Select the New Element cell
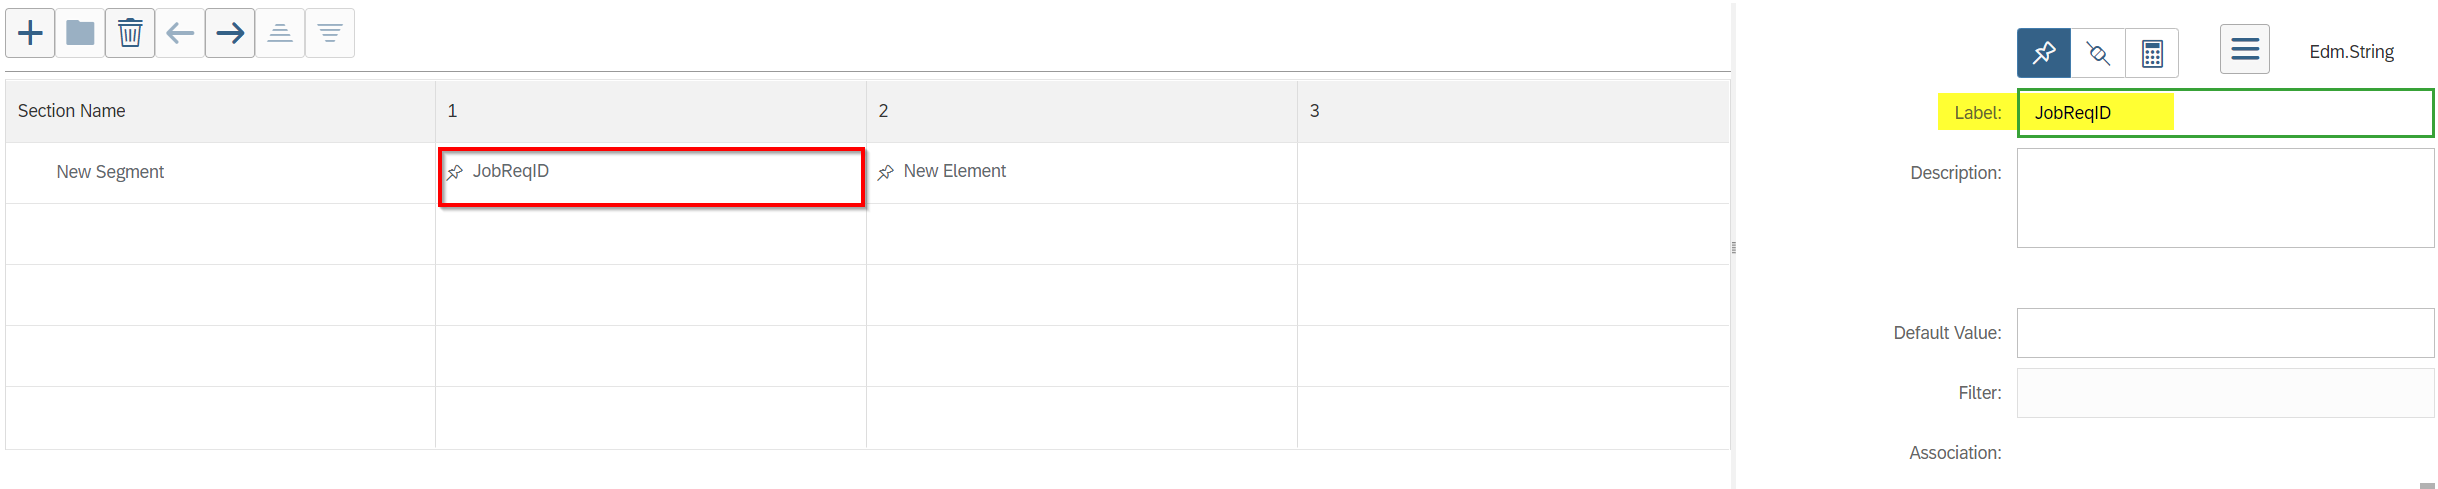The image size is (2438, 489). 1082,173
